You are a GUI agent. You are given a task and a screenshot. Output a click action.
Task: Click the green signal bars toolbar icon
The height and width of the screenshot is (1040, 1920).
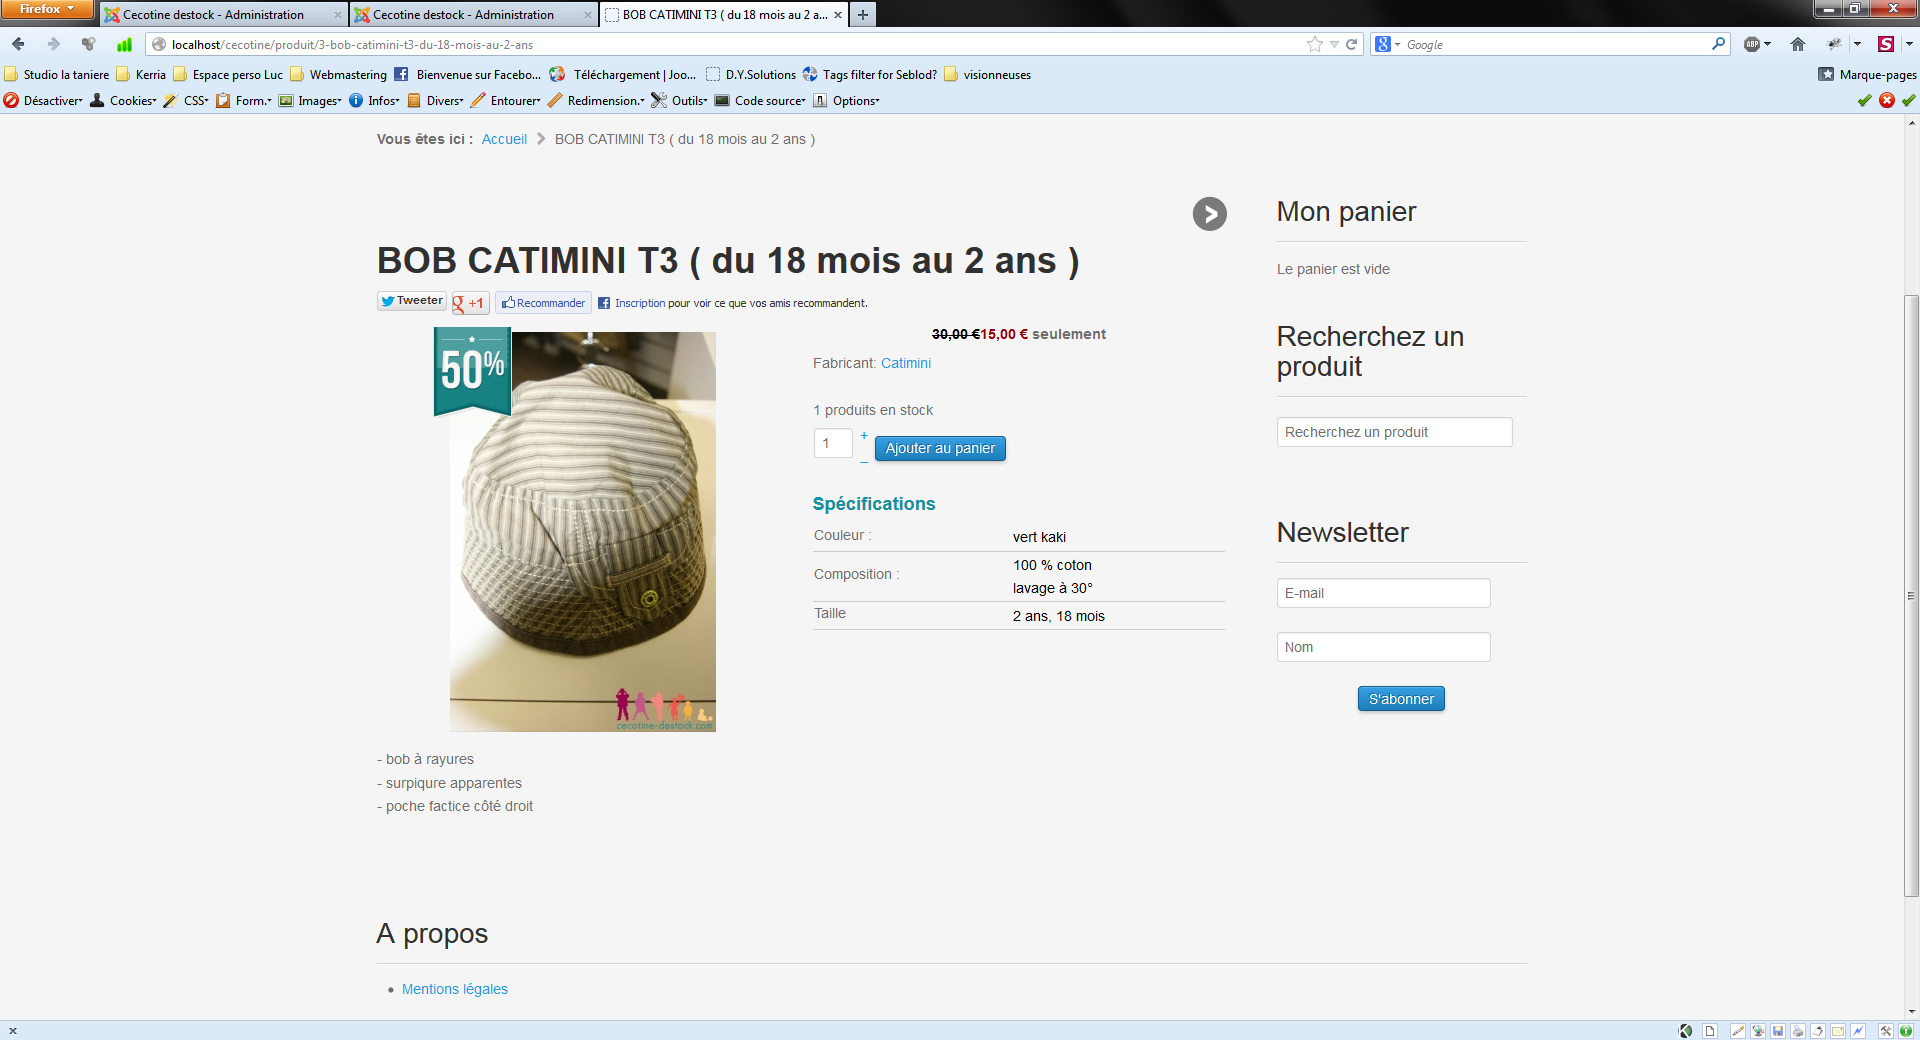[124, 44]
